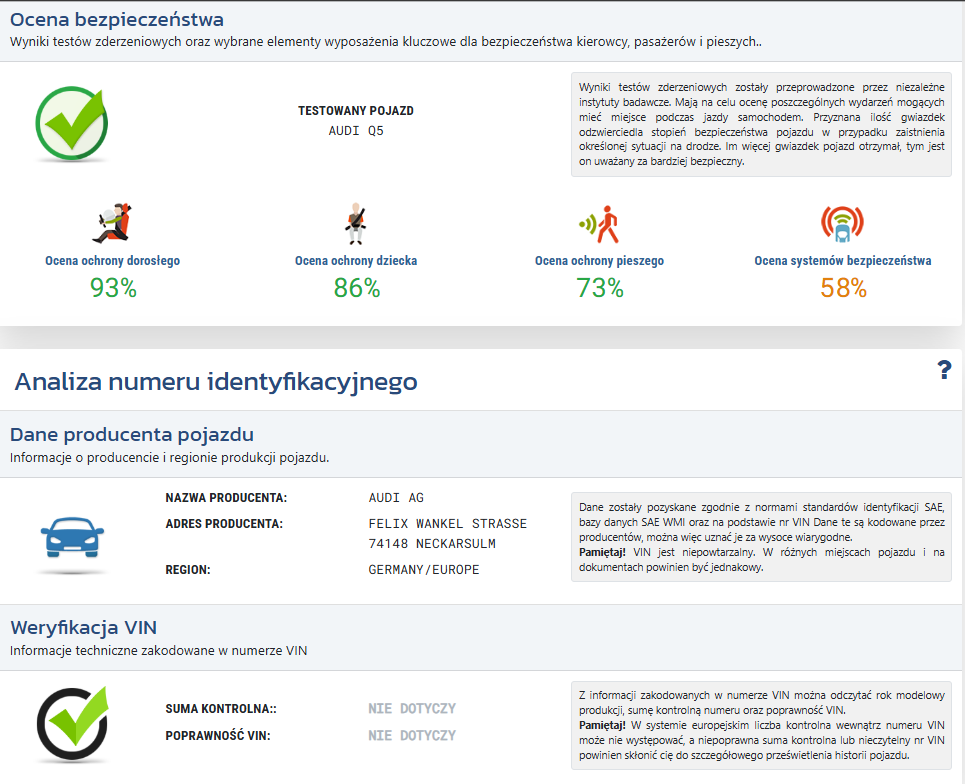Select the 'Ocena ochrony pieszego' label

[599, 261]
